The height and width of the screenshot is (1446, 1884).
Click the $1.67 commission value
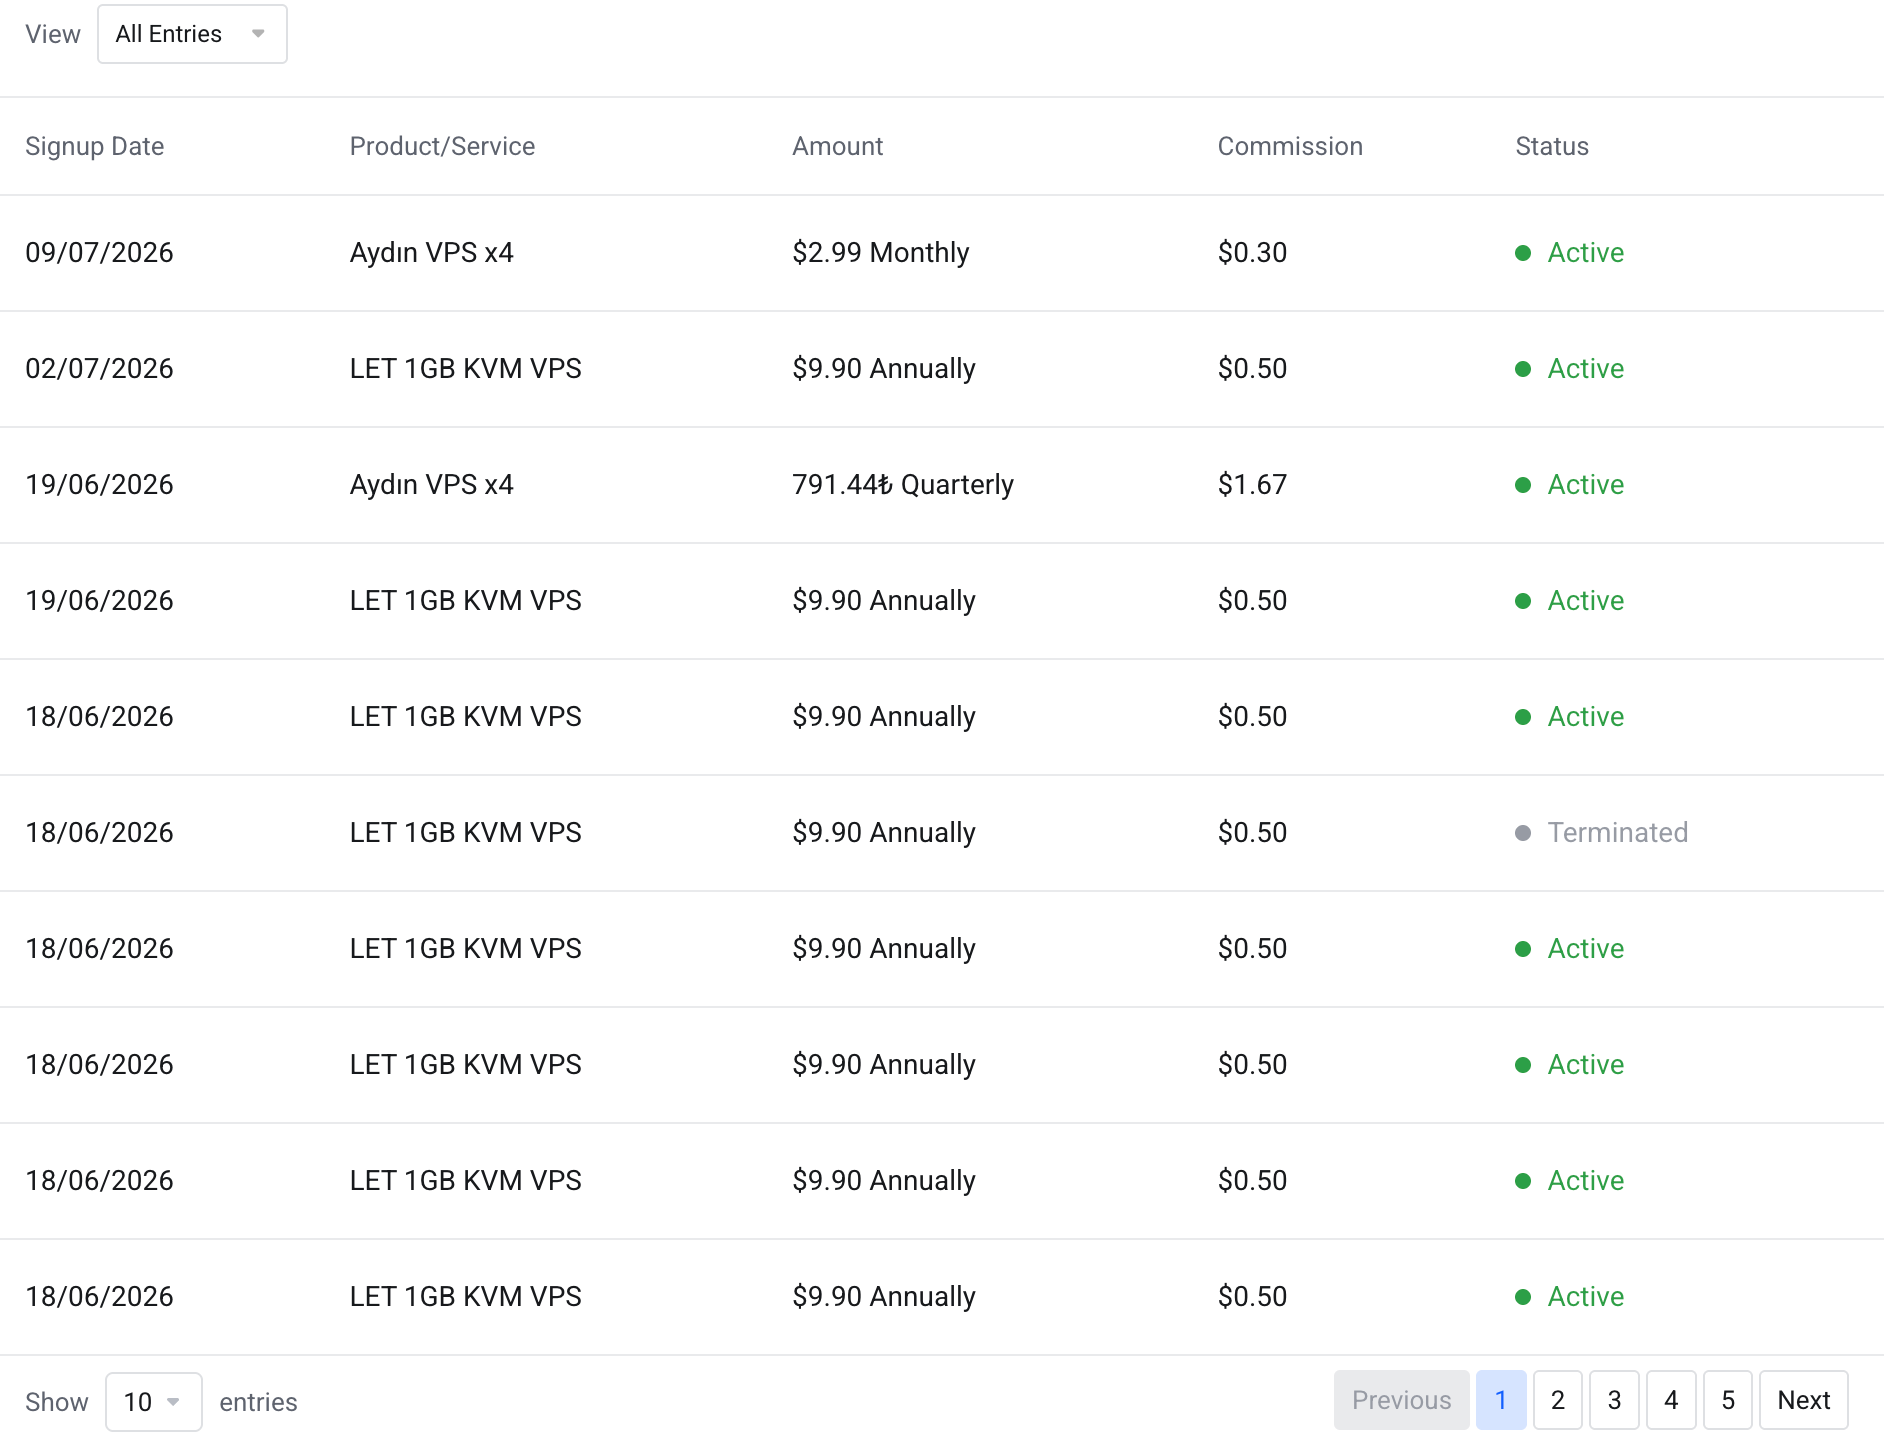pyautogui.click(x=1252, y=484)
